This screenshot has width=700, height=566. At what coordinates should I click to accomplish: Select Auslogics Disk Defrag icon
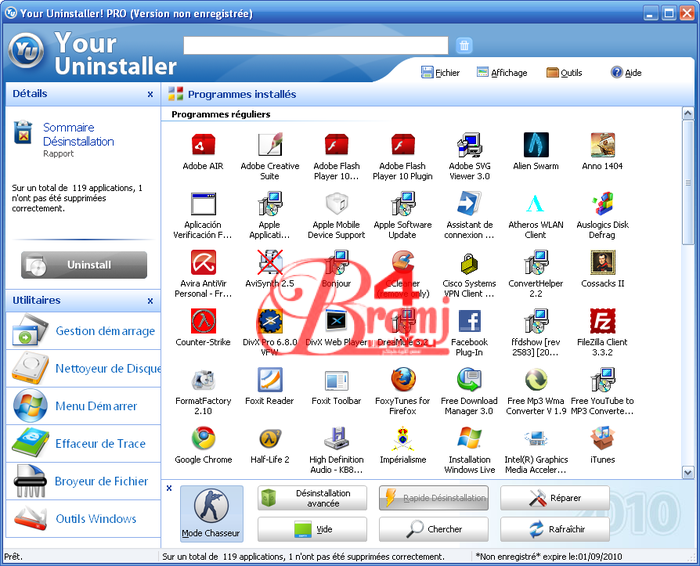[602, 204]
